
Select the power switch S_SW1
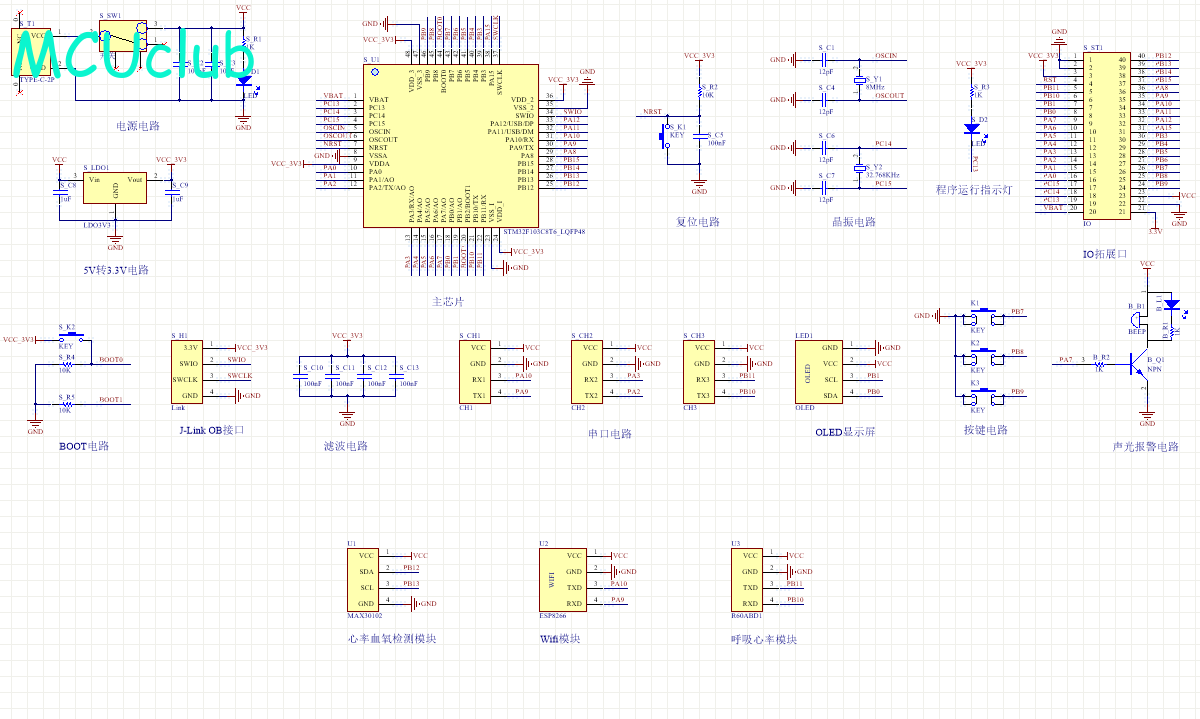click(x=124, y=37)
